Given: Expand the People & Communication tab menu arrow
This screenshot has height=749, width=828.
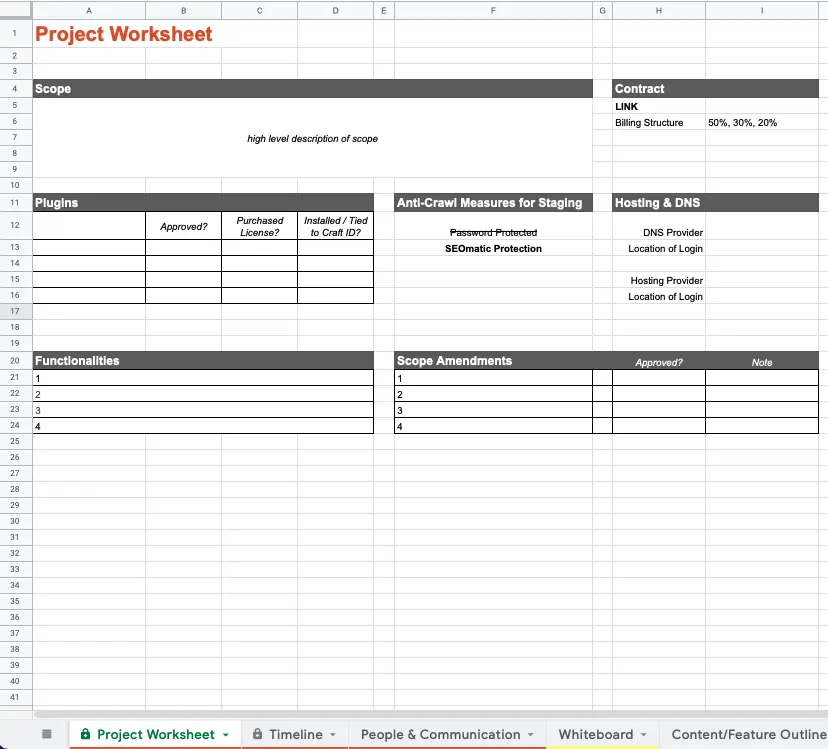Looking at the screenshot, I should (531, 735).
